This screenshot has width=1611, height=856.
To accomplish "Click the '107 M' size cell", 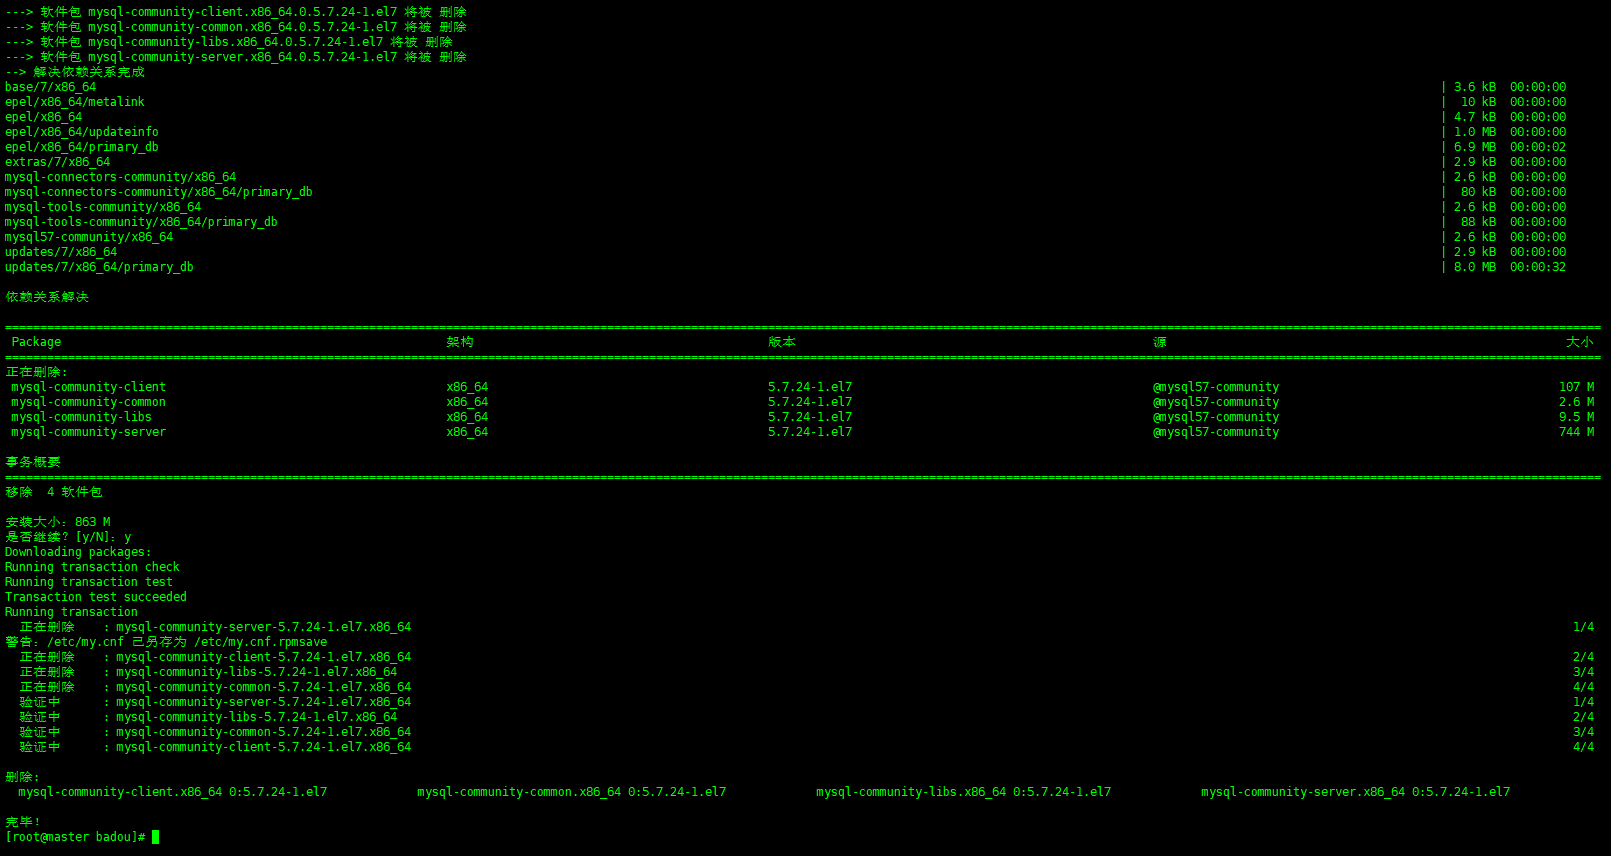I will coord(1577,387).
